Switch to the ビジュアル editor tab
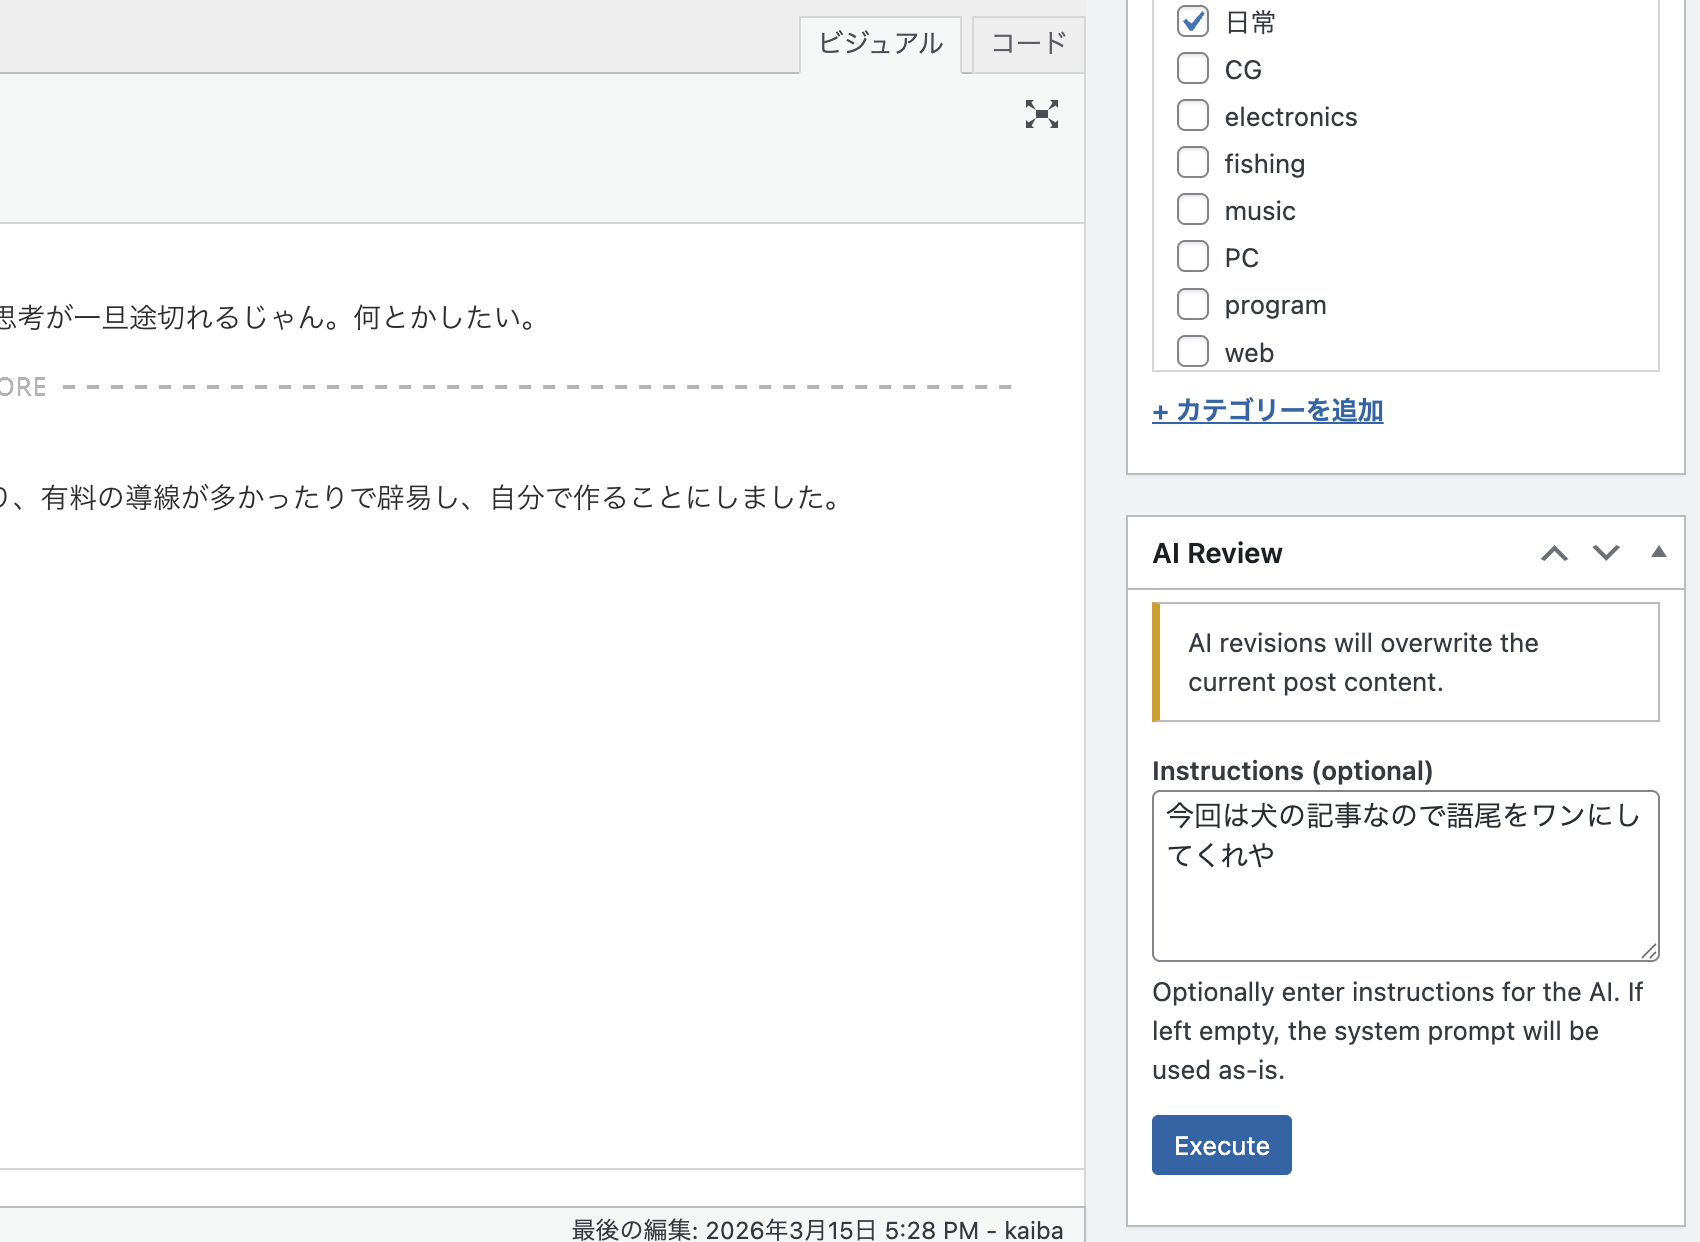 [880, 43]
